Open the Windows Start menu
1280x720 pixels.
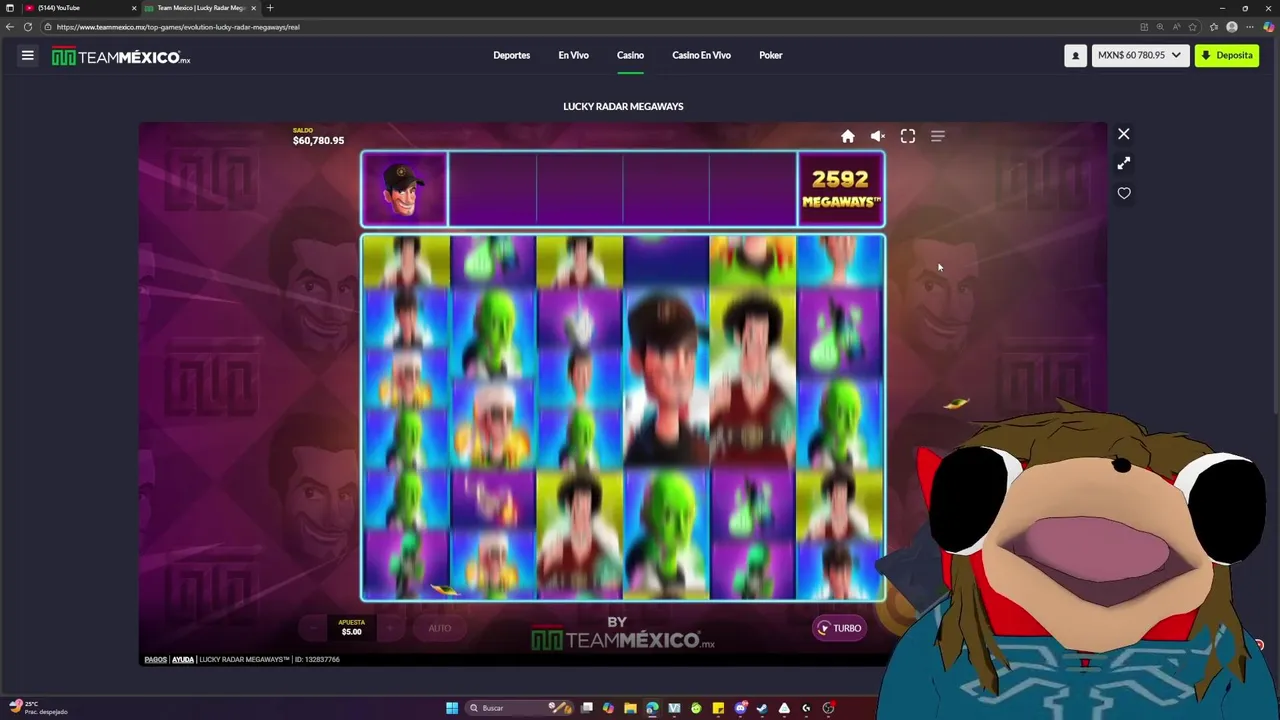coord(452,708)
